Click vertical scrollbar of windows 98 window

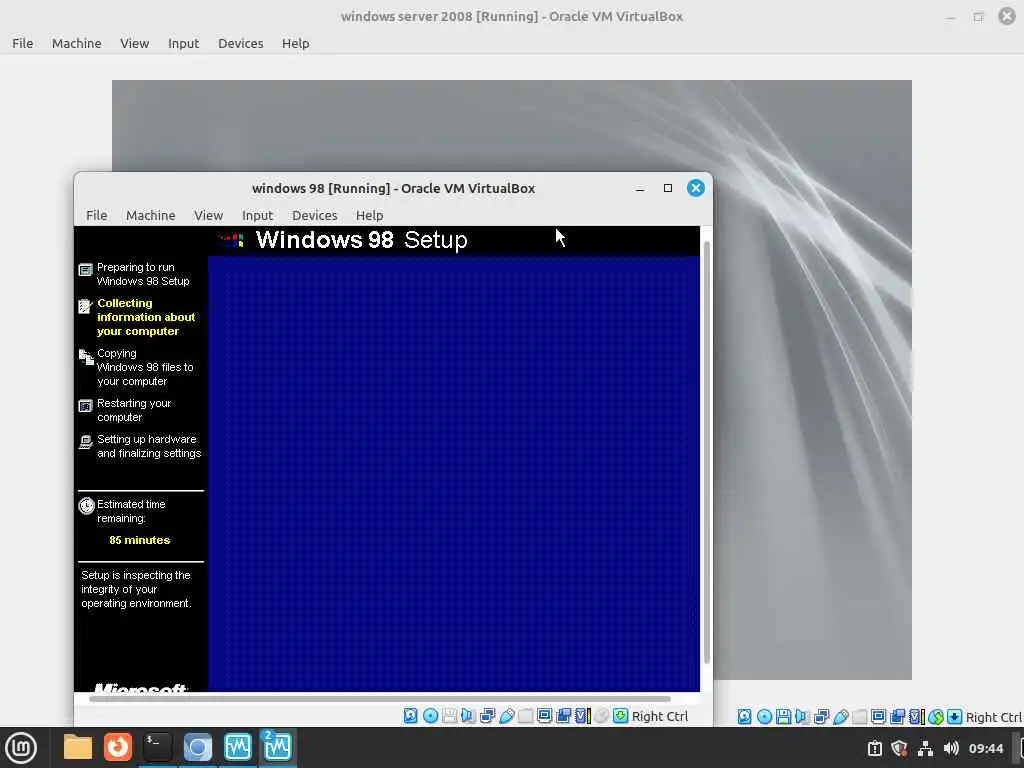707,453
